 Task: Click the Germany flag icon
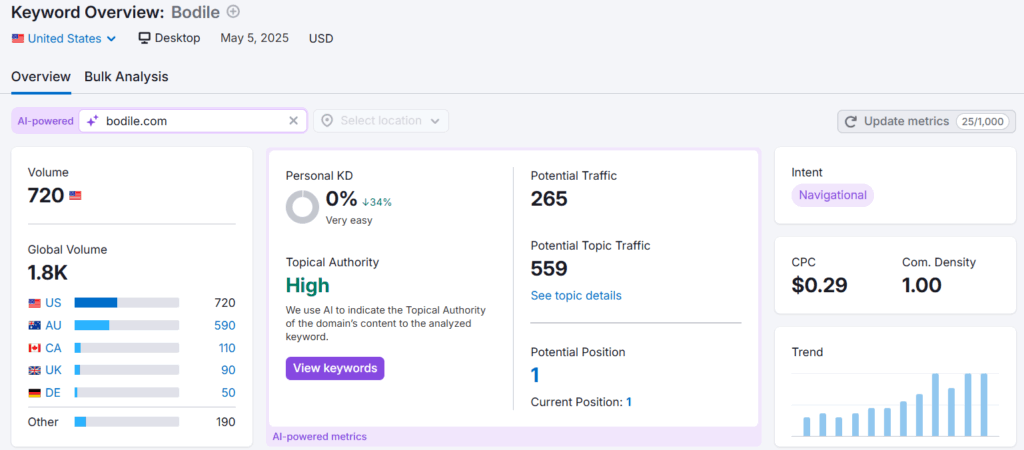pos(35,393)
